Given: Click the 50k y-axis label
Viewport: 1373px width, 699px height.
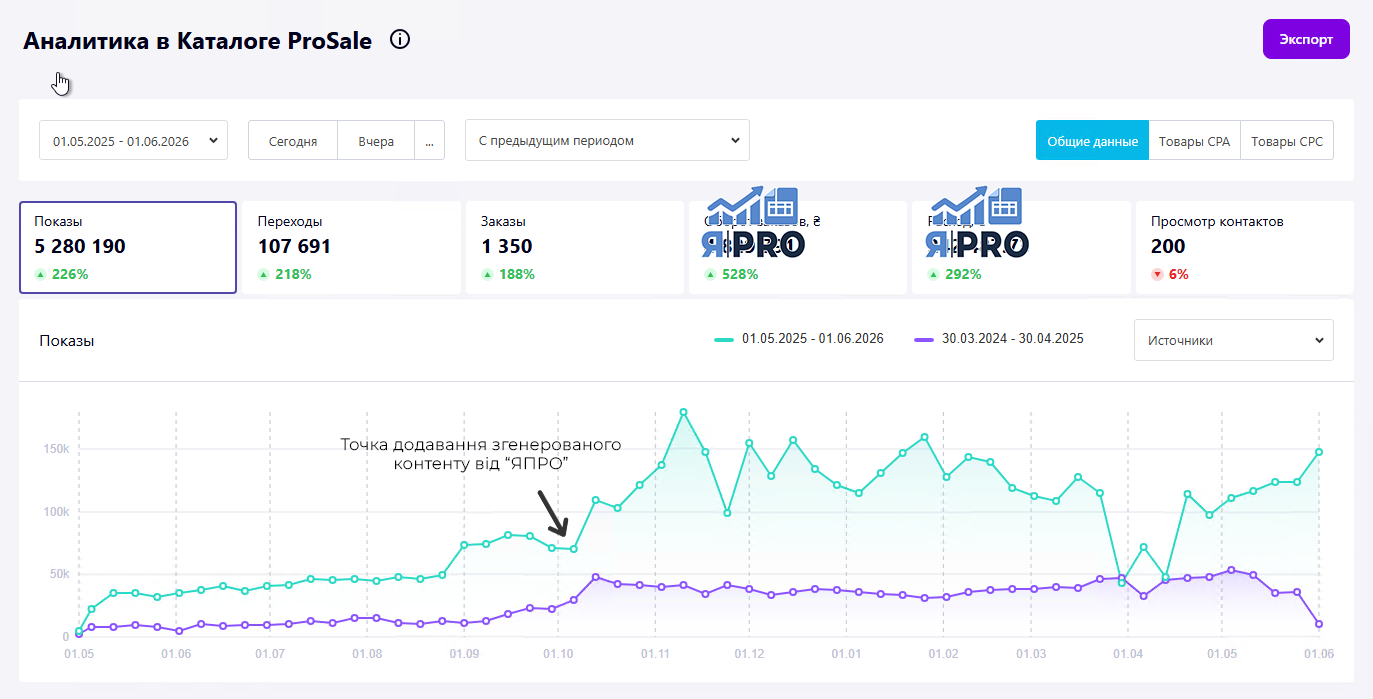Looking at the screenshot, I should [58, 575].
